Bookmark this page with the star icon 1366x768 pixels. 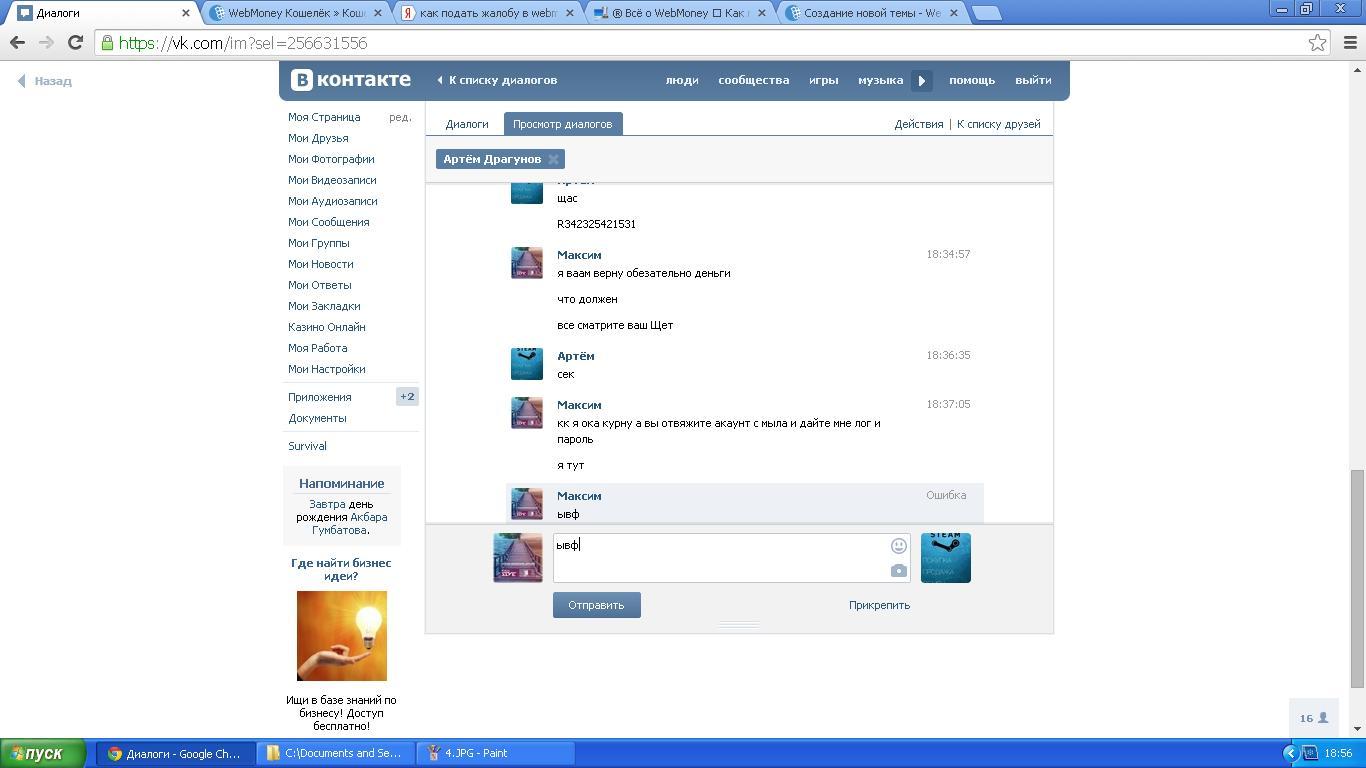click(1318, 43)
